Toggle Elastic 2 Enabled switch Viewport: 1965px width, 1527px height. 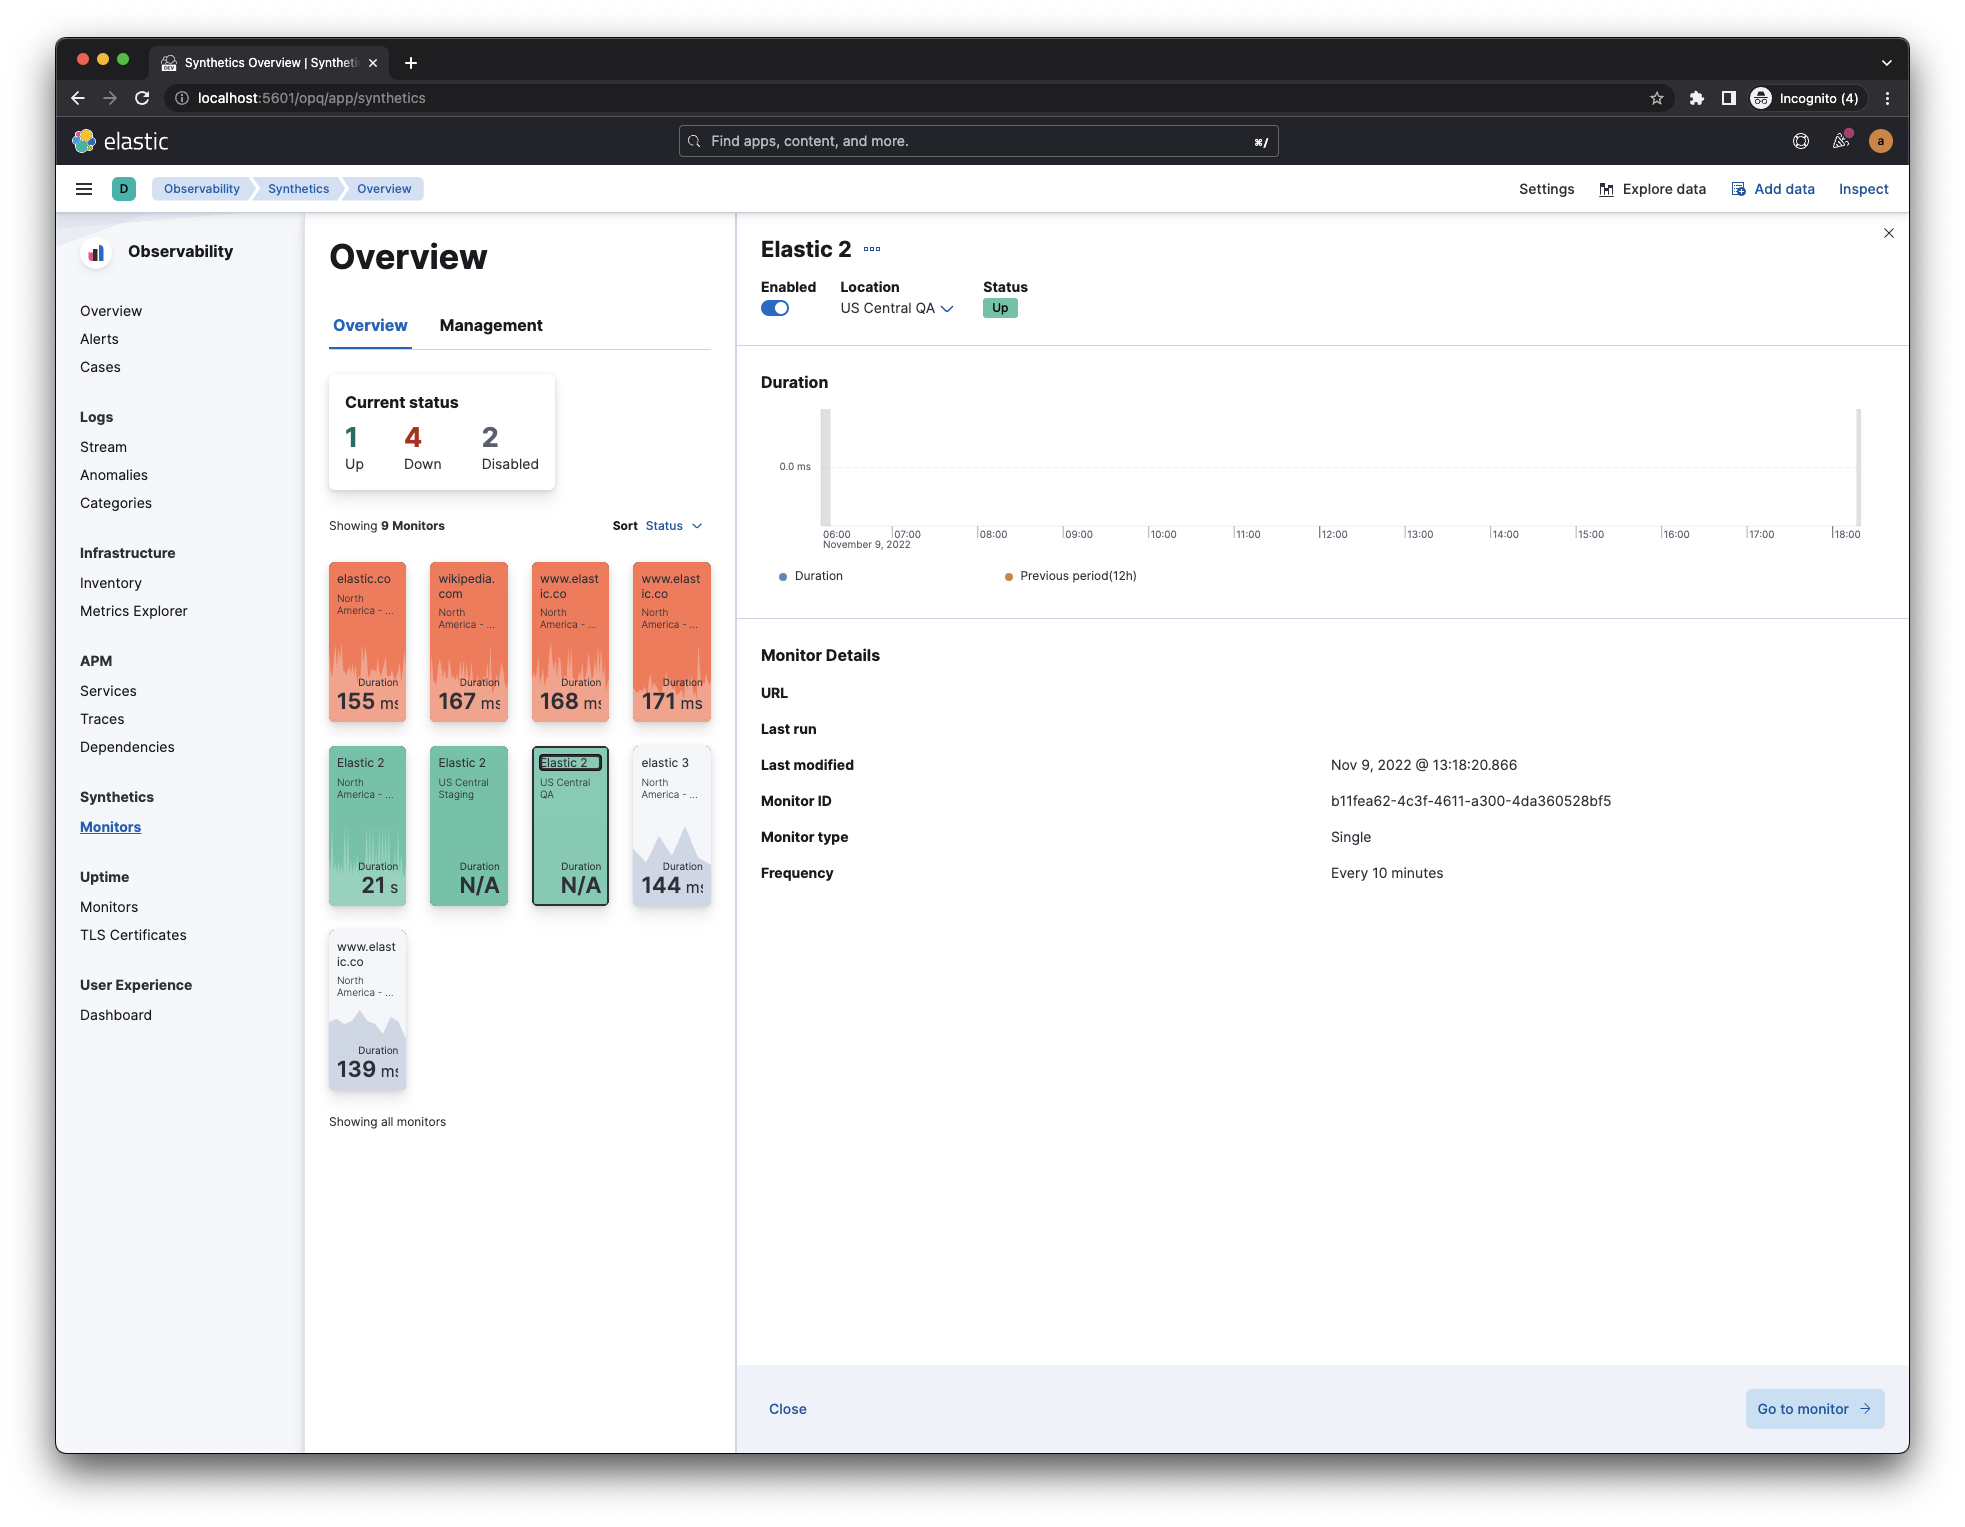pyautogui.click(x=775, y=308)
